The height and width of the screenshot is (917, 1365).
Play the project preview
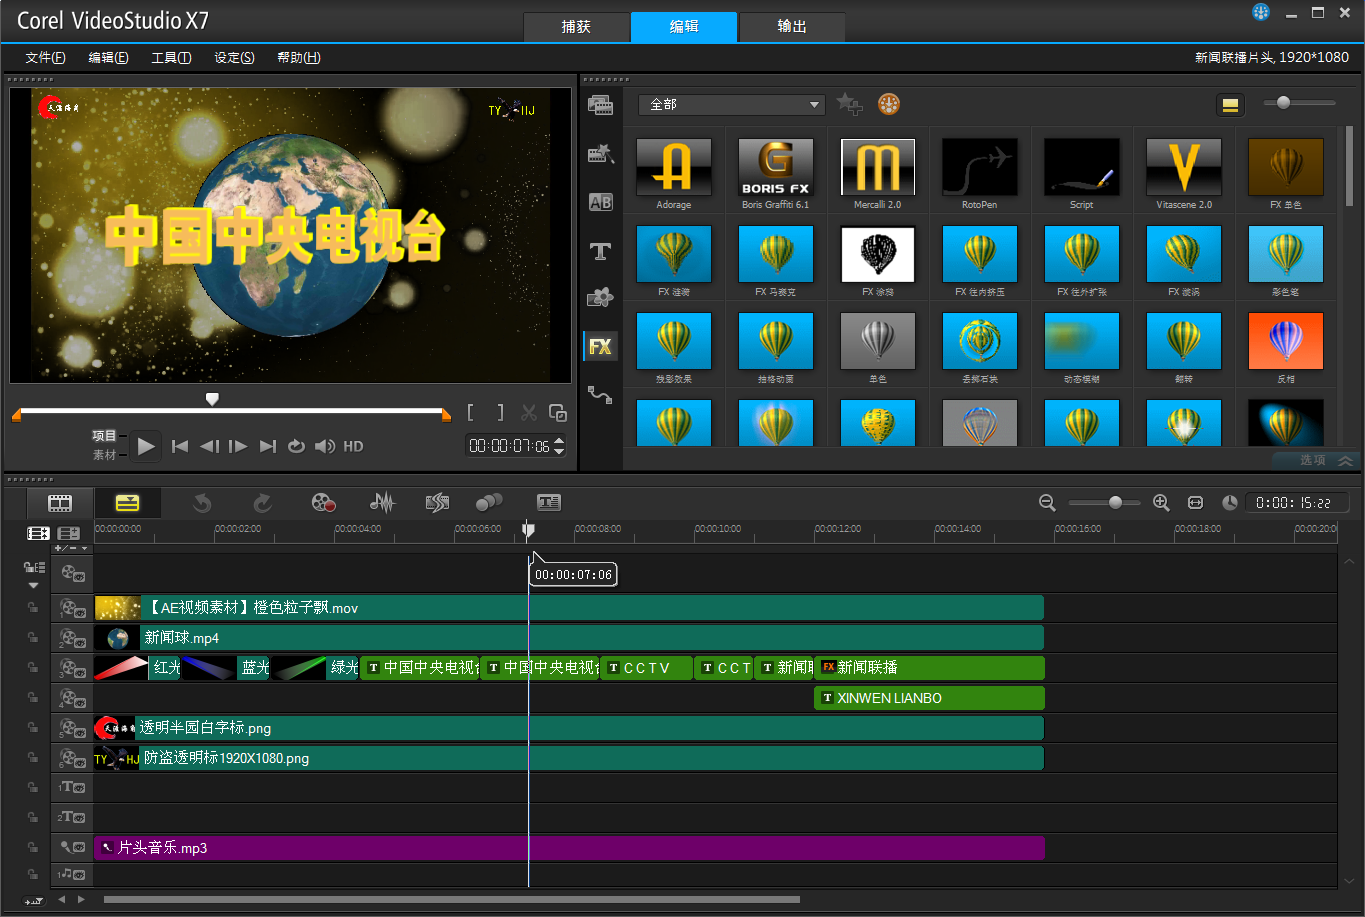point(146,446)
